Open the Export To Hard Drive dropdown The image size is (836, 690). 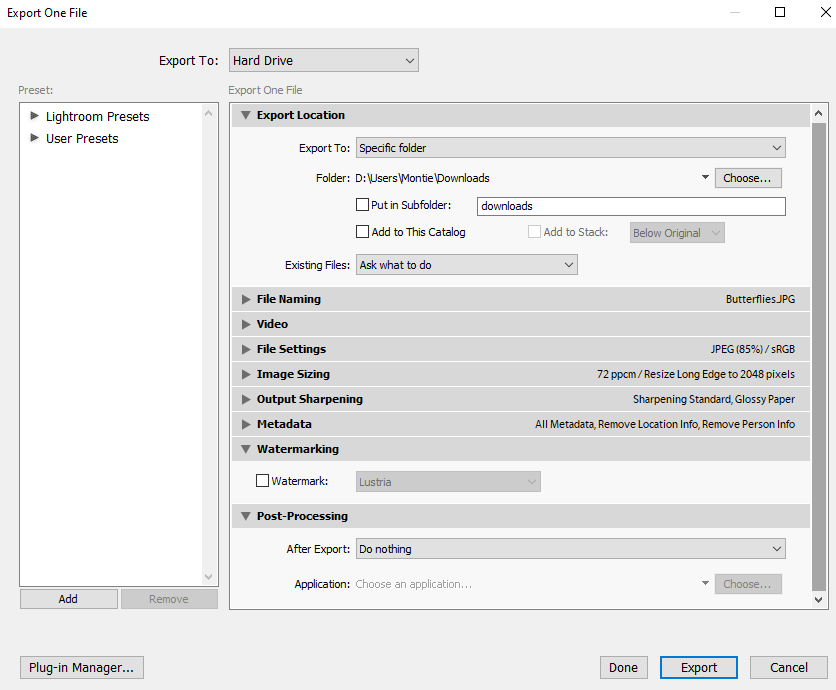323,59
